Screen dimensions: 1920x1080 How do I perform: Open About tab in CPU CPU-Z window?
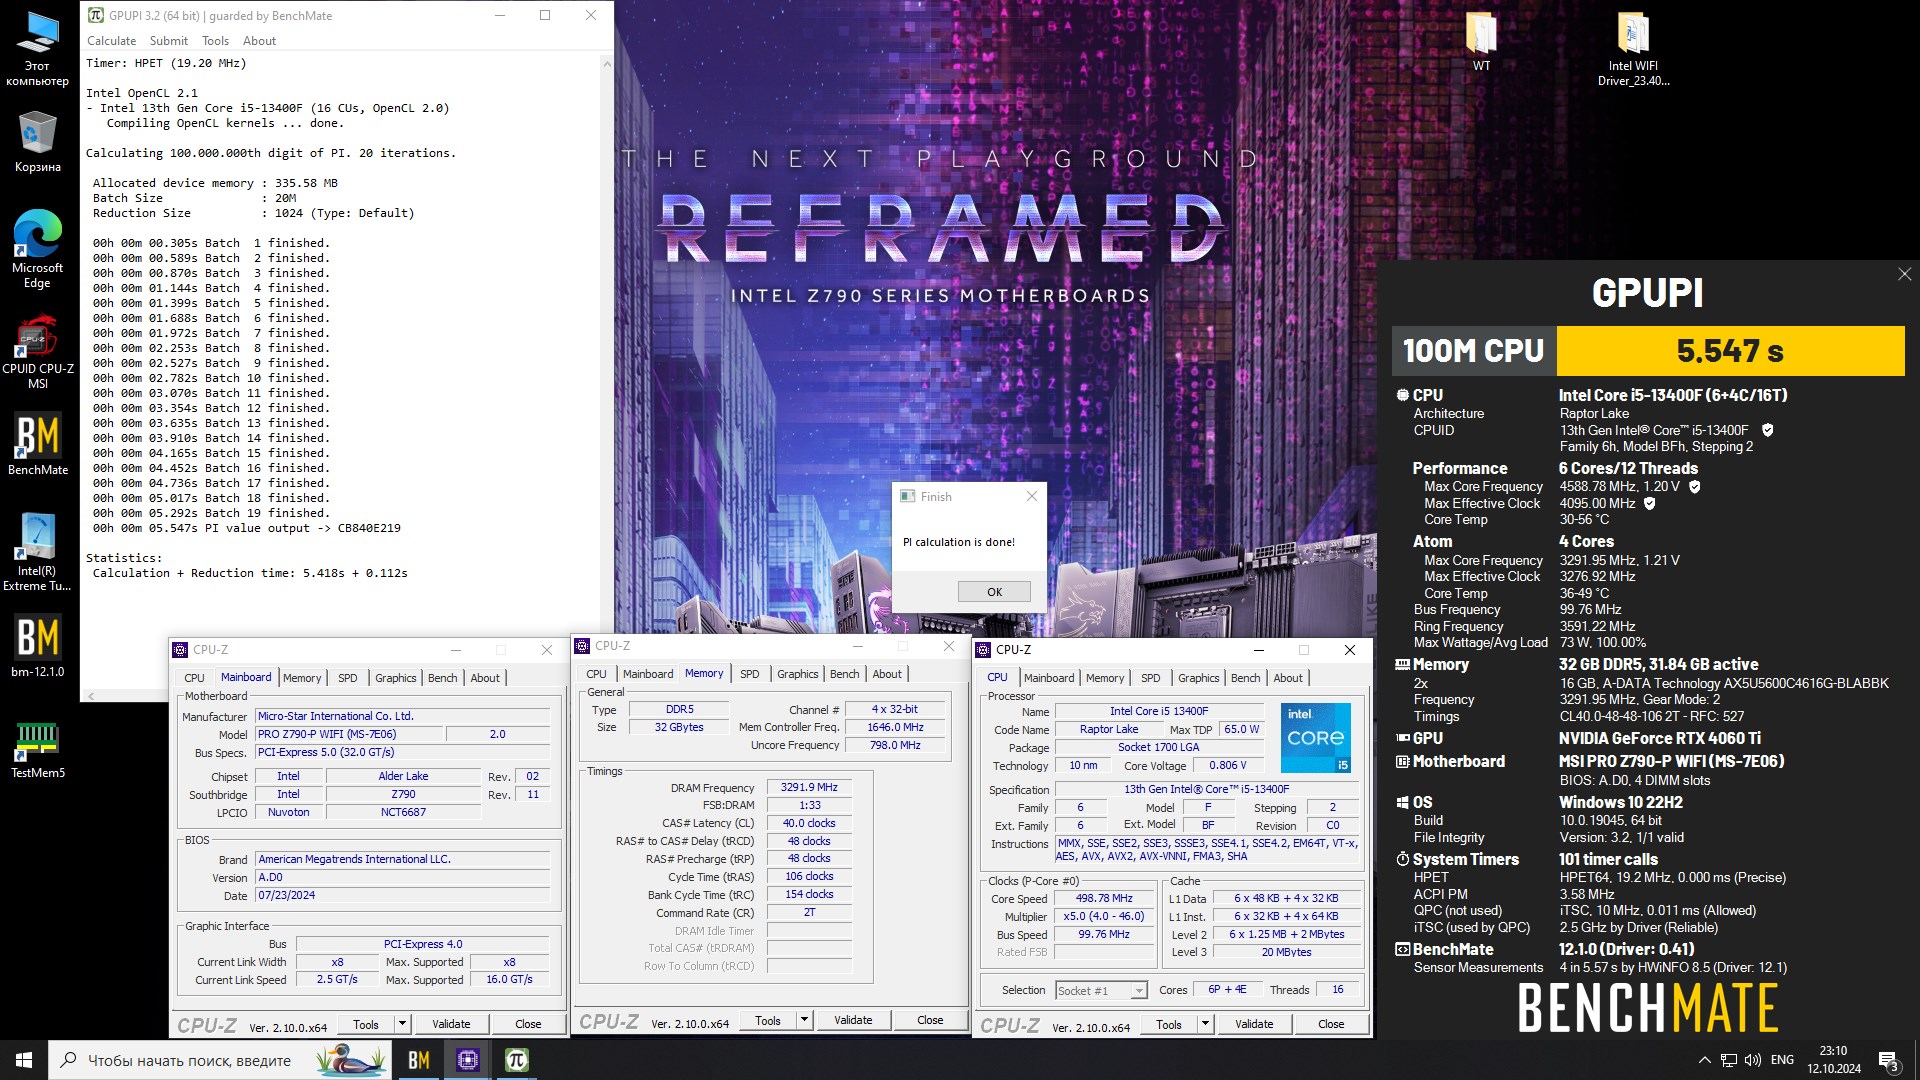click(1287, 678)
